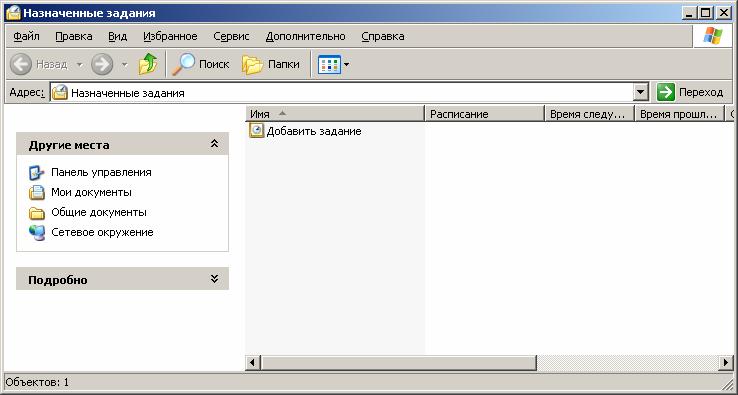Open the Вид menu
Image resolution: width=738 pixels, height=395 pixels.
118,36
